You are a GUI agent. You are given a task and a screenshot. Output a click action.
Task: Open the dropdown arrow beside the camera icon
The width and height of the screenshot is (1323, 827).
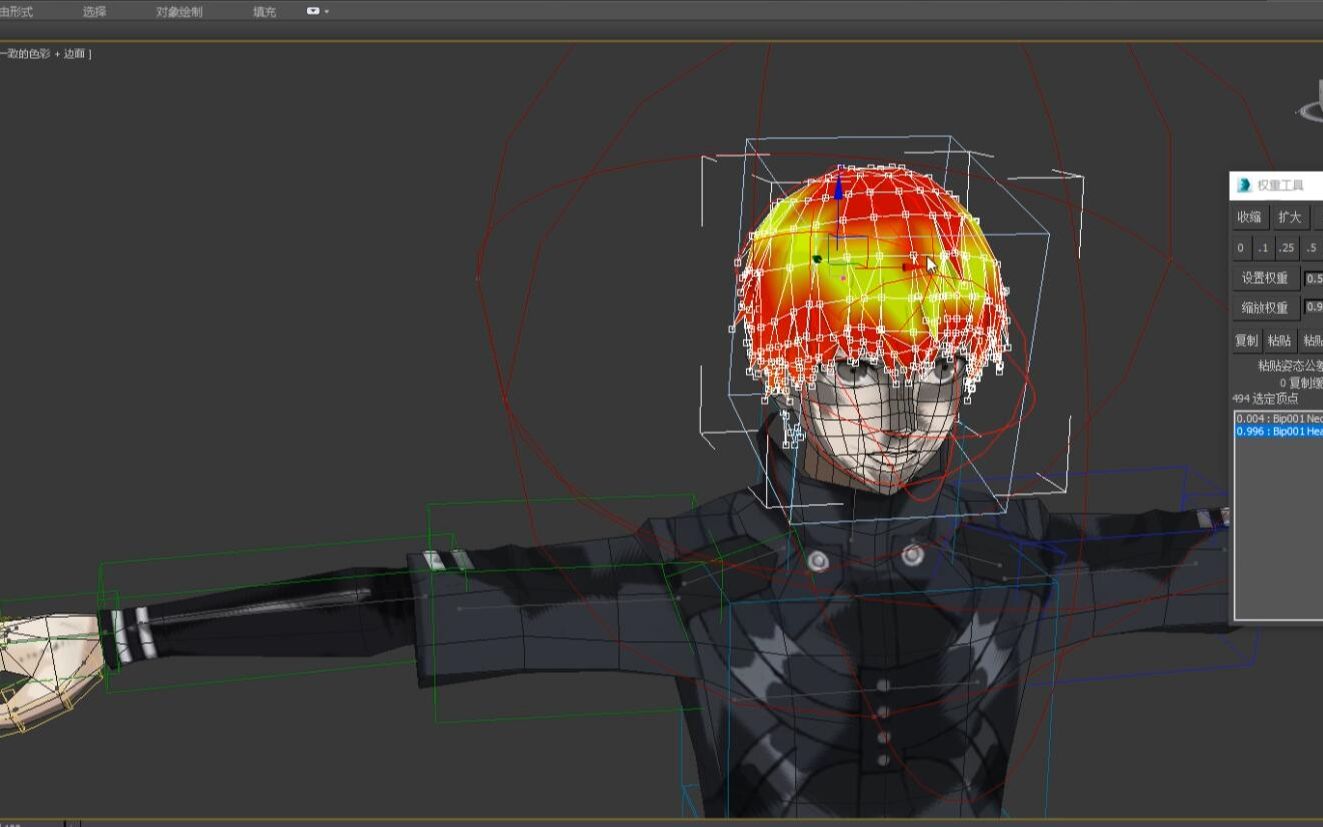tap(327, 11)
